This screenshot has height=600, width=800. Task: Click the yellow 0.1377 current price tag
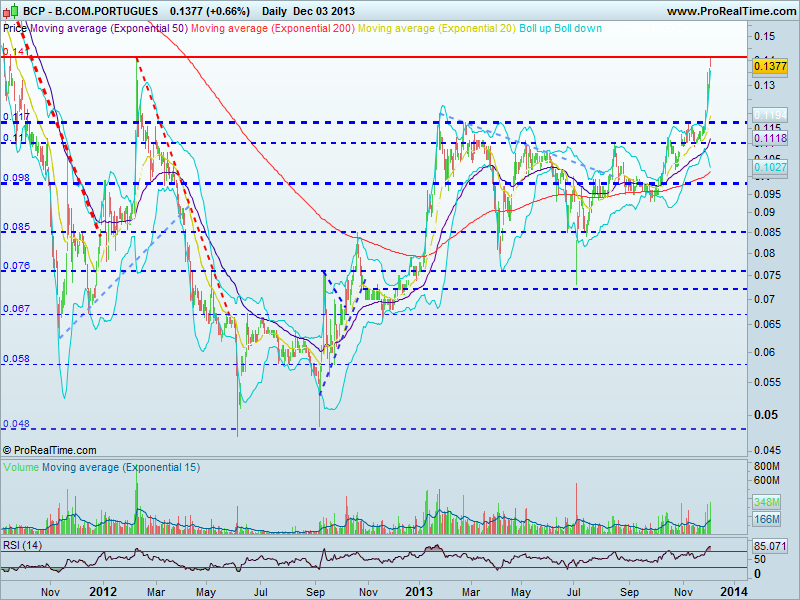coord(769,66)
